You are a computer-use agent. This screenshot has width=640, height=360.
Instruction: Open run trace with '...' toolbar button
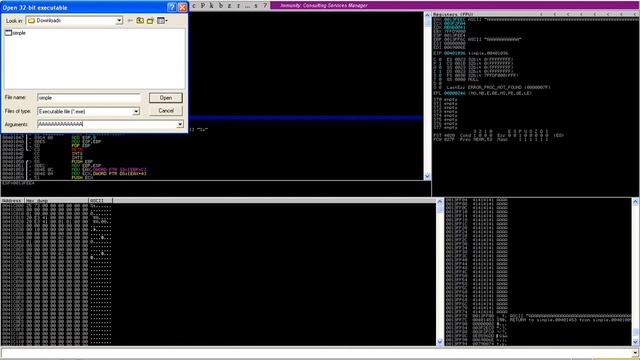click(x=247, y=5)
